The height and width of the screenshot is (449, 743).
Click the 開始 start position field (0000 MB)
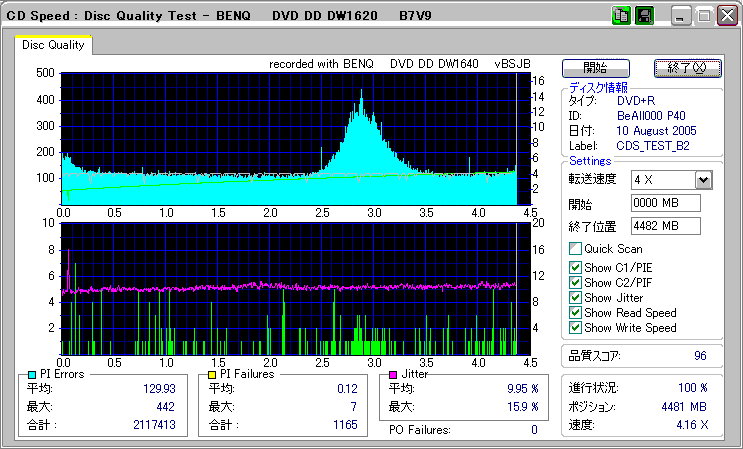point(666,203)
